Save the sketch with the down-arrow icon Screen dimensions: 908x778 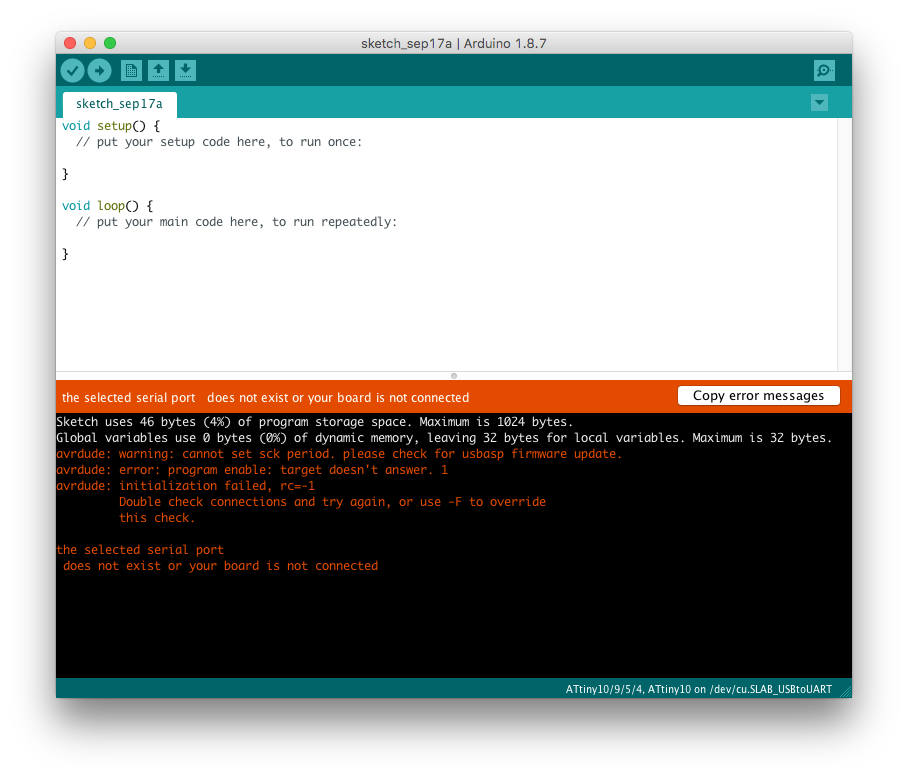[186, 70]
